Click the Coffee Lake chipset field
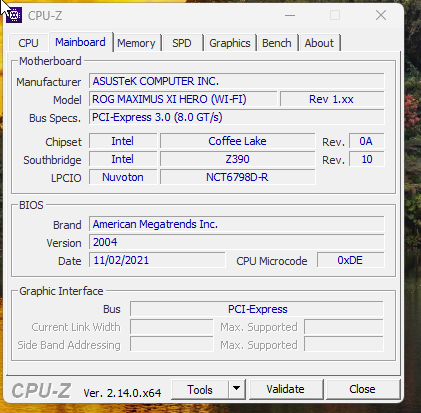421x413 pixels. point(237,141)
